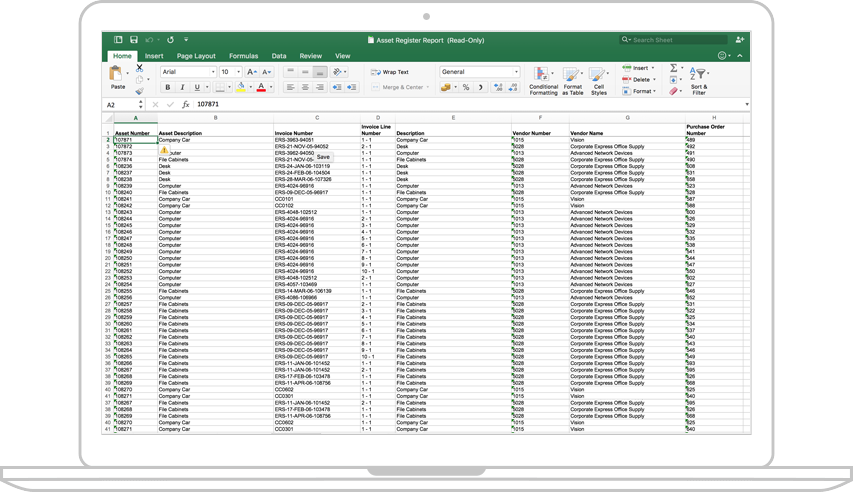Apply percent style to the cell

point(466,88)
